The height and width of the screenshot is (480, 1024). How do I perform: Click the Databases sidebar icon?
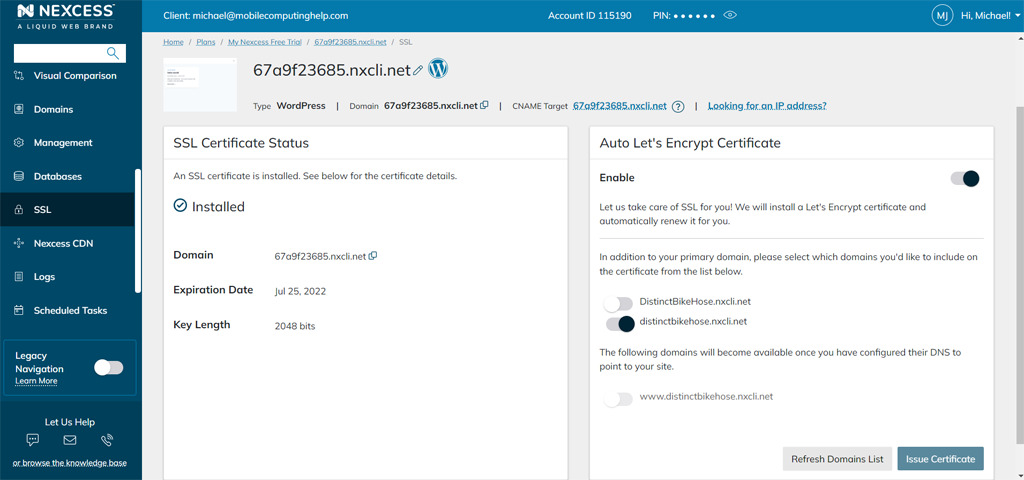pyautogui.click(x=19, y=176)
